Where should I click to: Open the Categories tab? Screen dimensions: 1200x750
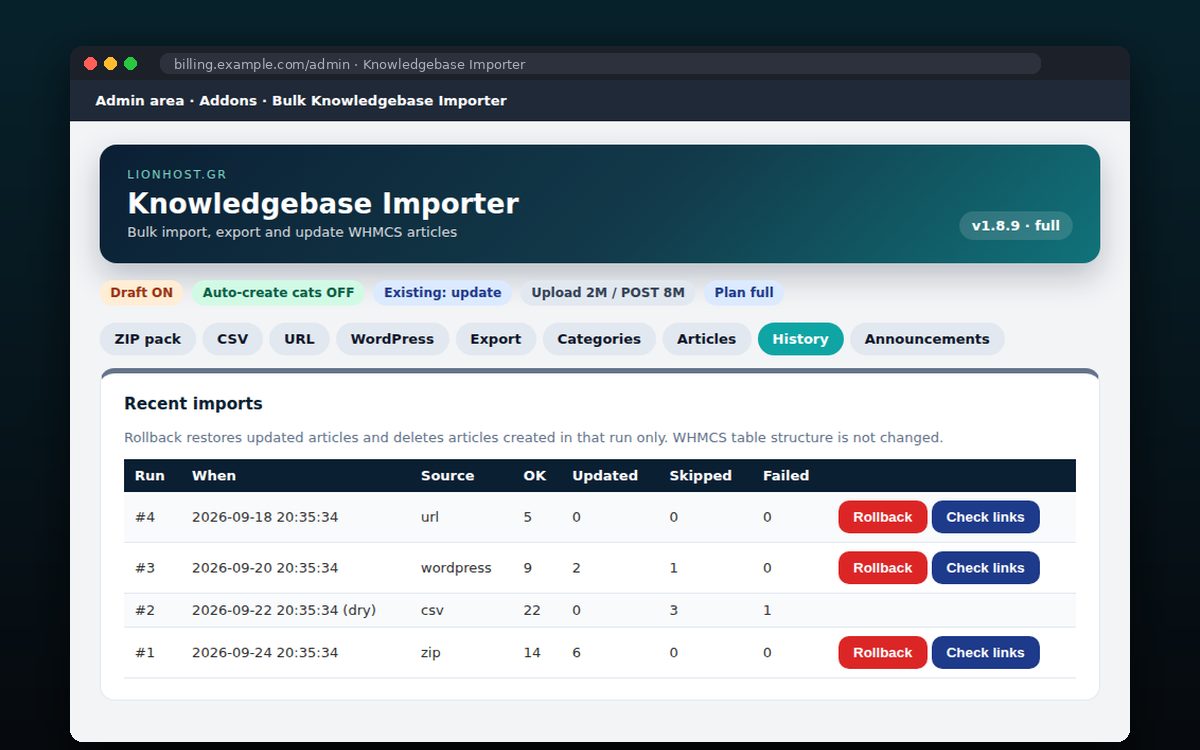(x=599, y=339)
